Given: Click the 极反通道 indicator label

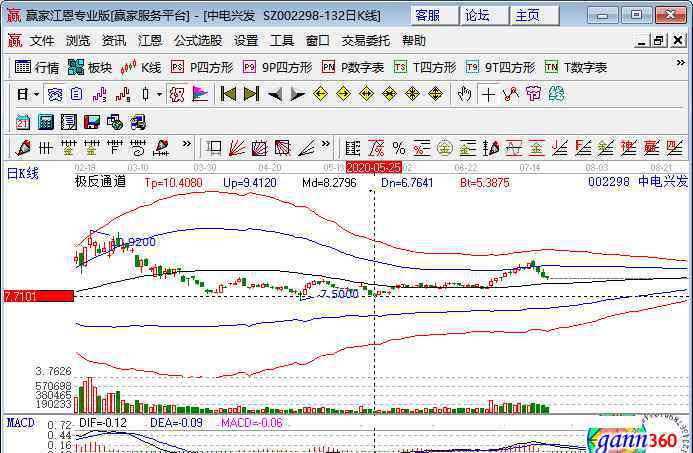Looking at the screenshot, I should tap(100, 182).
